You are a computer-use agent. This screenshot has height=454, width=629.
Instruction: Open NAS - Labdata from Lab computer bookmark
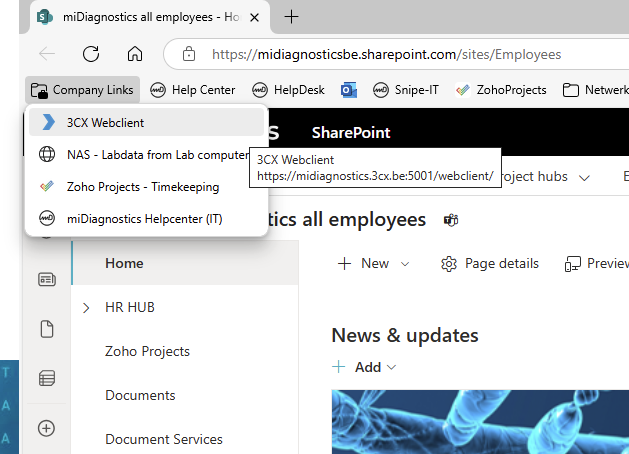point(146,155)
